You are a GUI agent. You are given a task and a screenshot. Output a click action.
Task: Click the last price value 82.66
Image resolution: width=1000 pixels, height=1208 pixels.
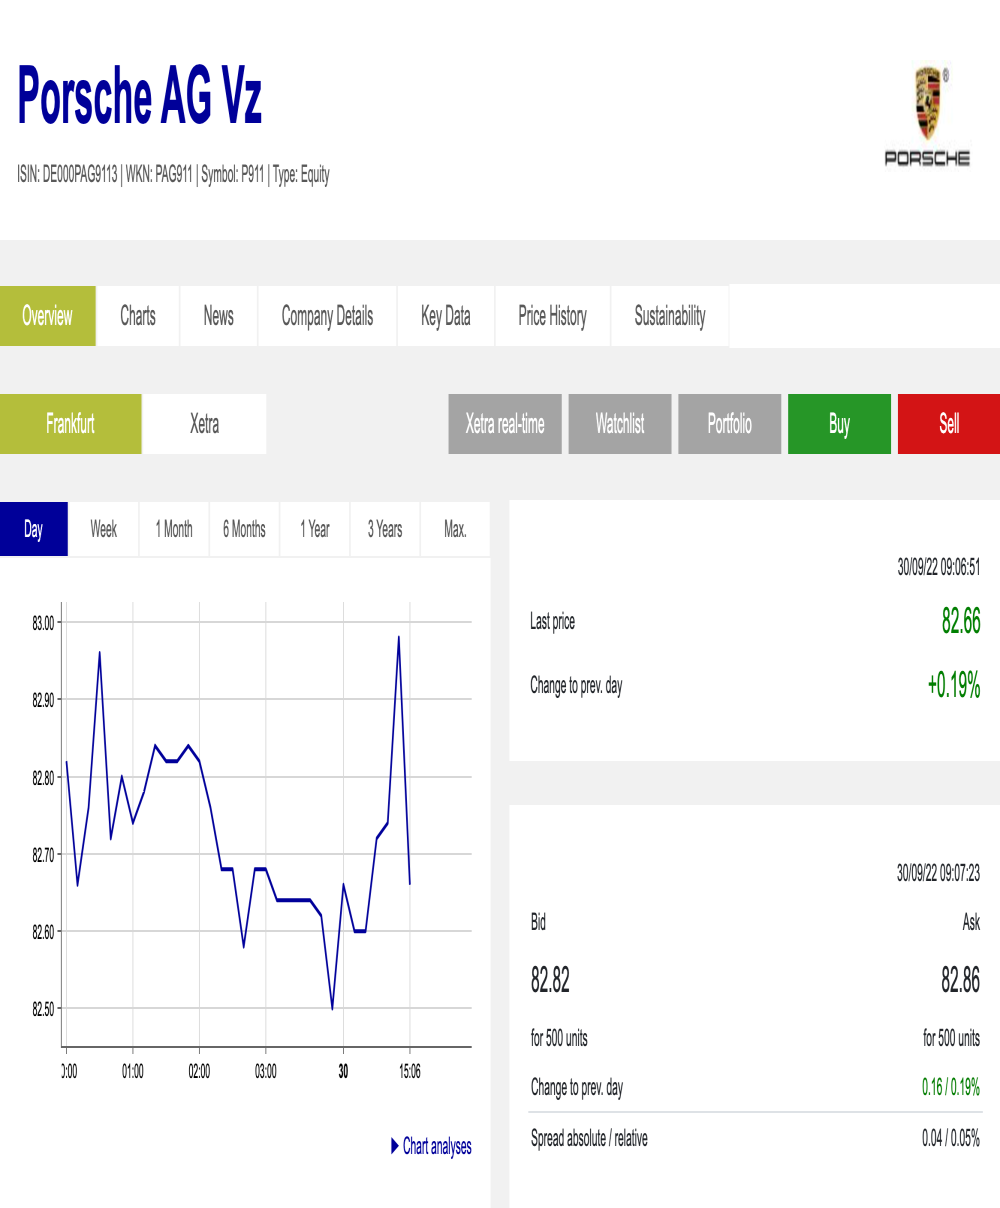click(x=961, y=621)
